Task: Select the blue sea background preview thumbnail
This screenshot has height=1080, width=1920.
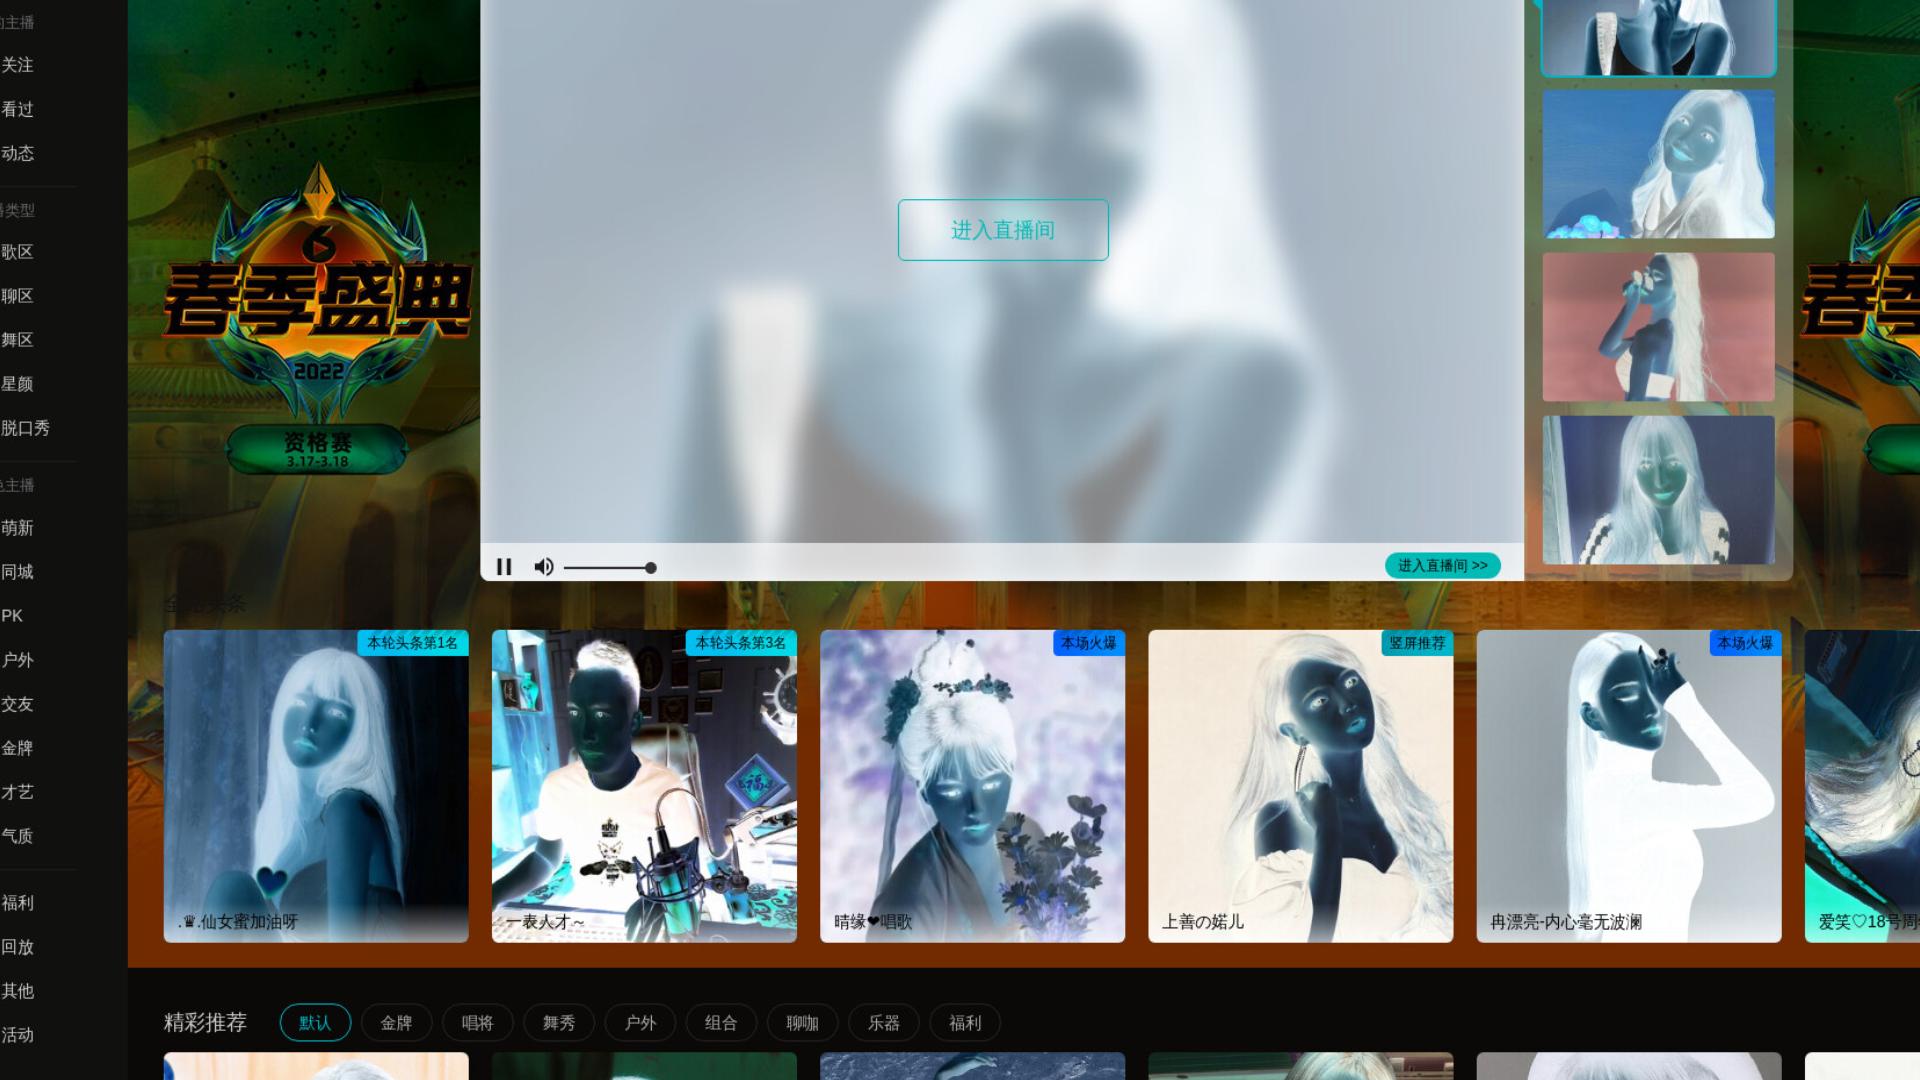Action: (1658, 164)
